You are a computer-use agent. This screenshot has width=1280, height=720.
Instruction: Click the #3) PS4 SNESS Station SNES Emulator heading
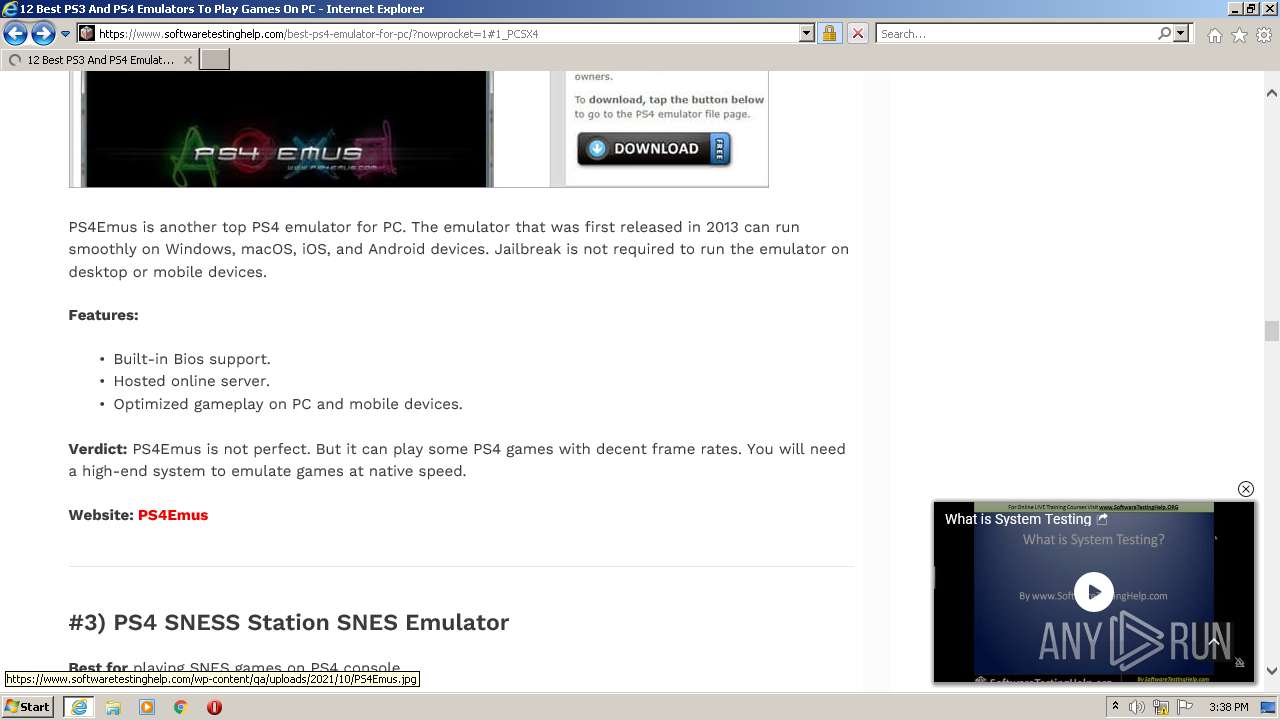[x=289, y=622]
